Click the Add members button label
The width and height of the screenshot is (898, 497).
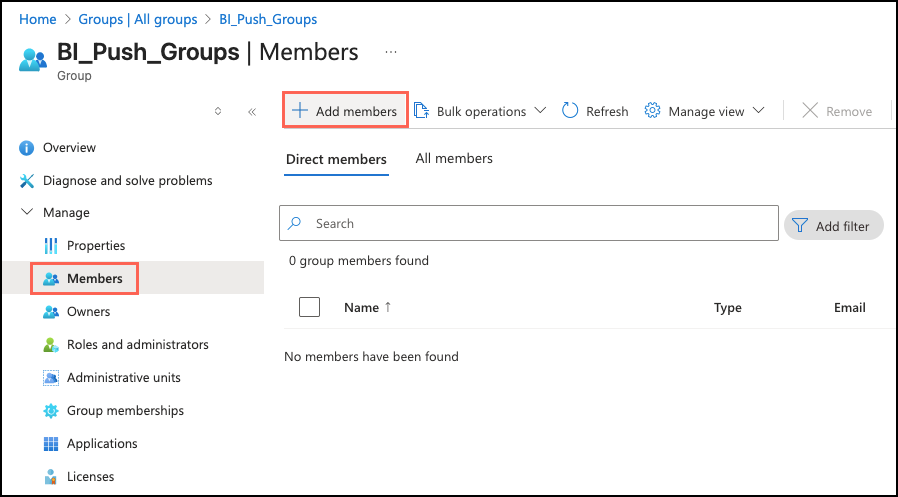tap(356, 112)
